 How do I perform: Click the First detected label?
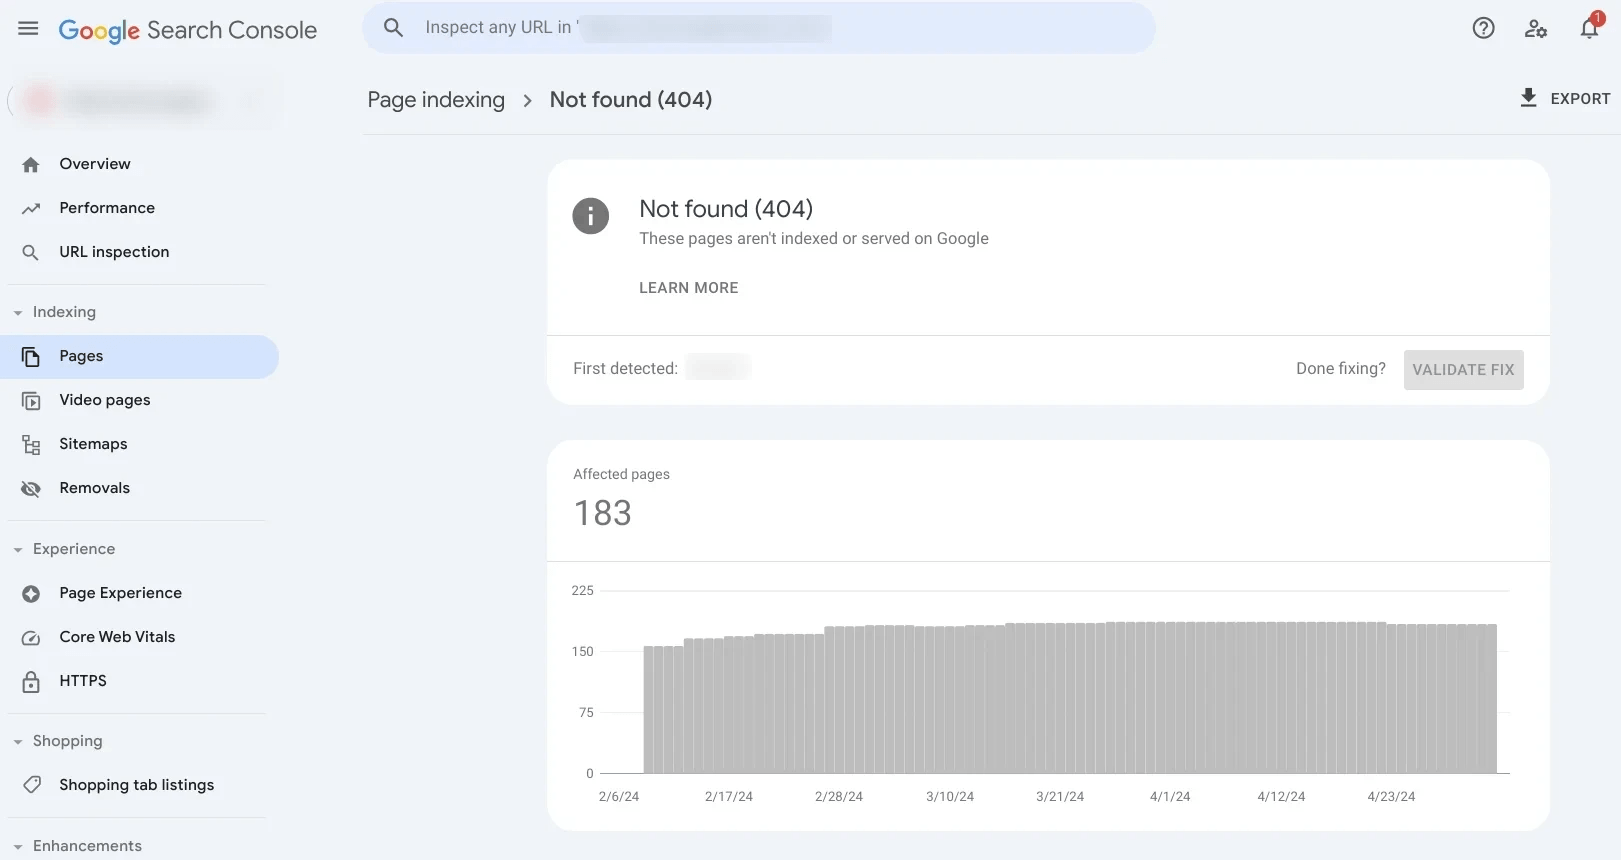click(x=625, y=369)
